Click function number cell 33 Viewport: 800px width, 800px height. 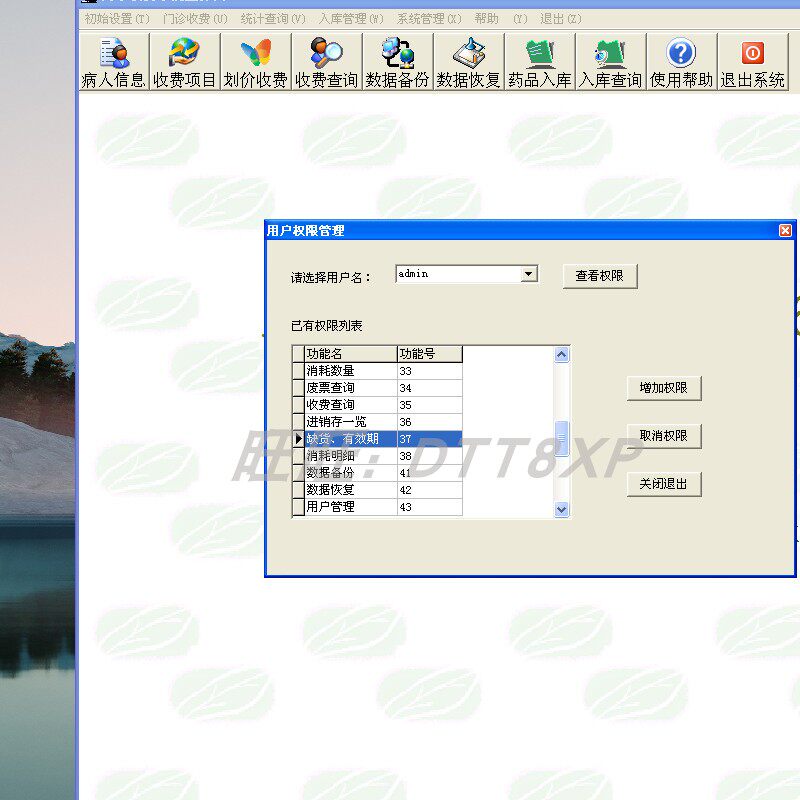click(x=430, y=371)
